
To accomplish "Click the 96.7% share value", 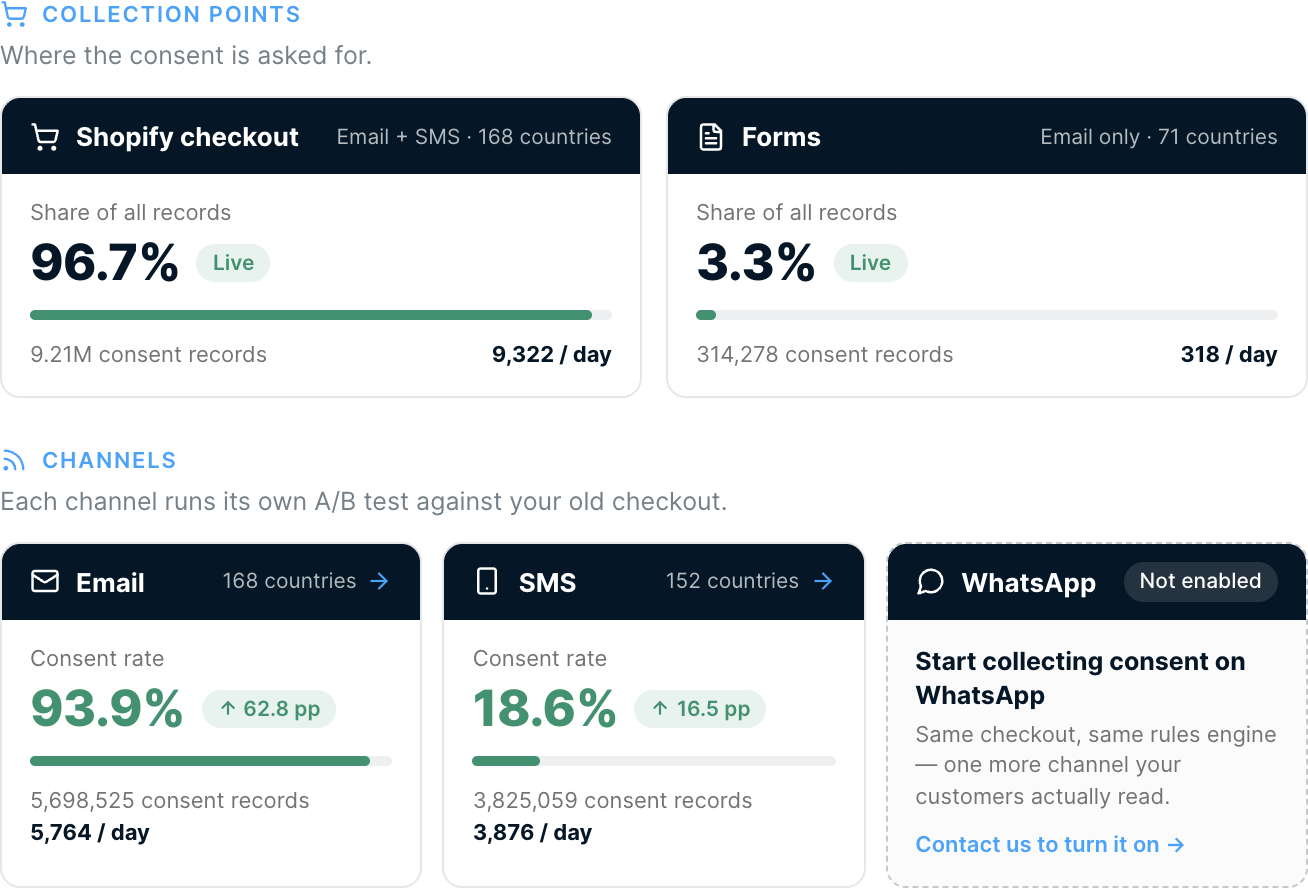I will tap(105, 263).
